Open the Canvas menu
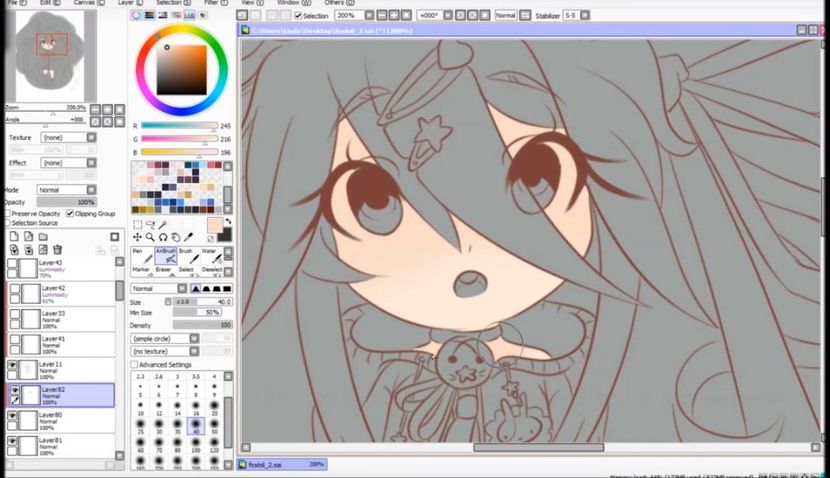 pos(82,3)
